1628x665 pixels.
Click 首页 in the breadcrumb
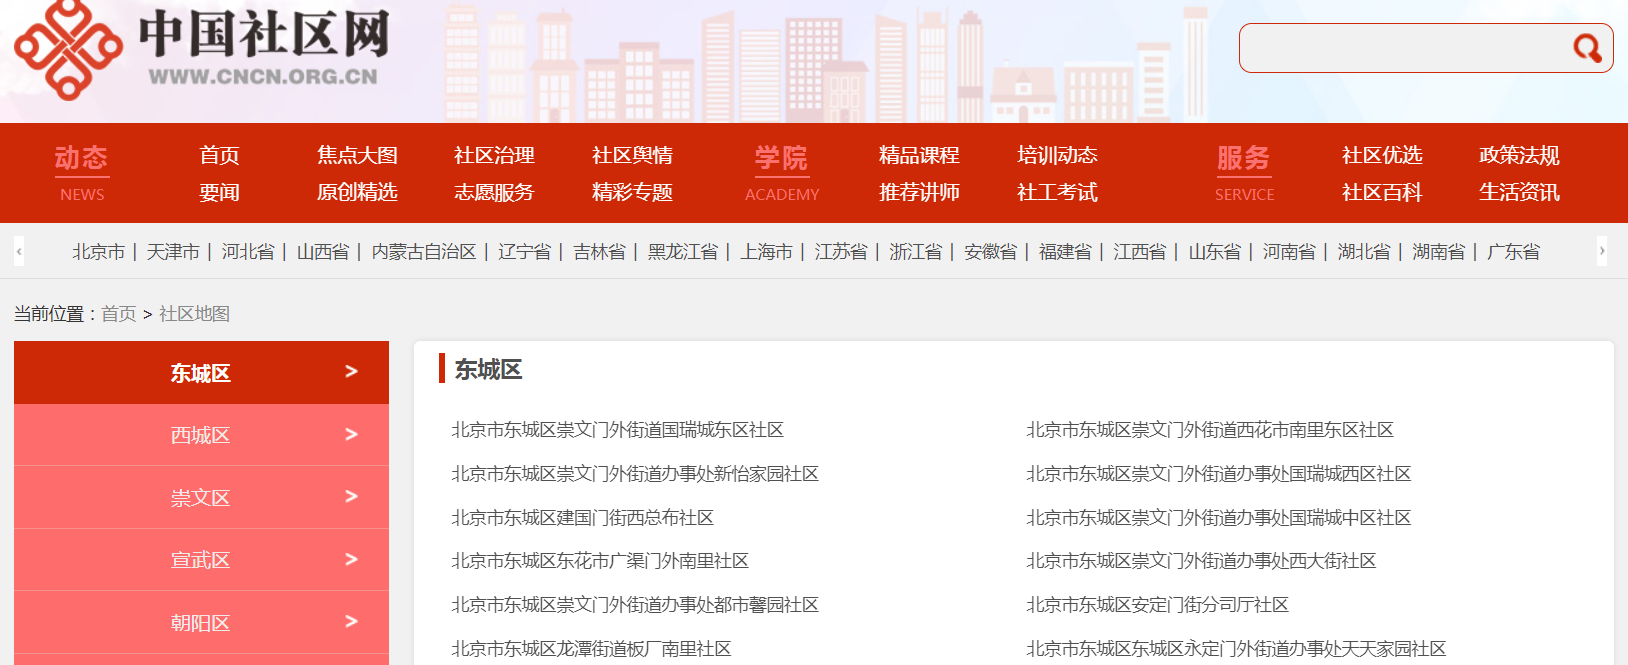coord(119,314)
